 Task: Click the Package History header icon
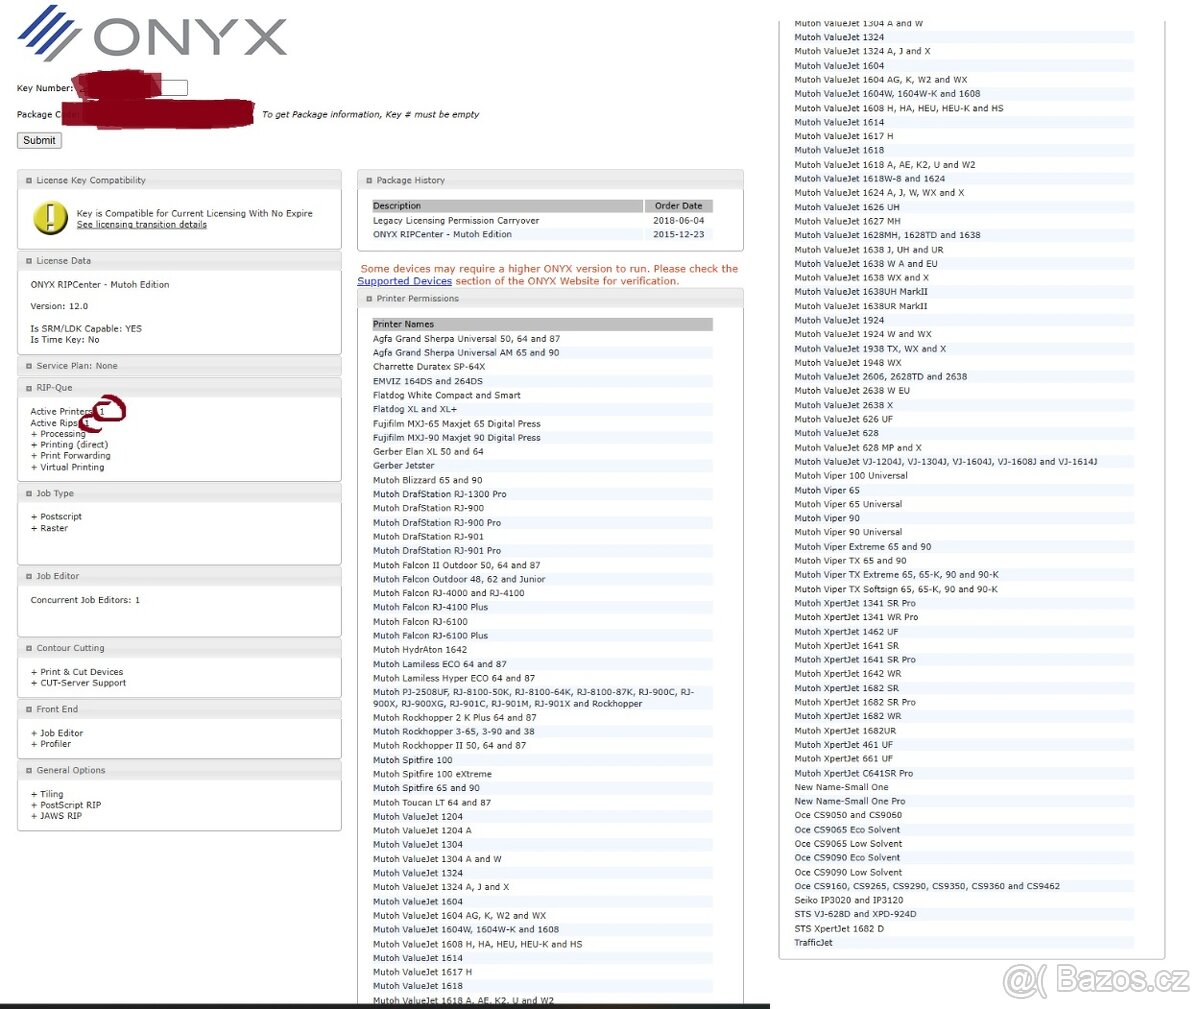(x=369, y=181)
